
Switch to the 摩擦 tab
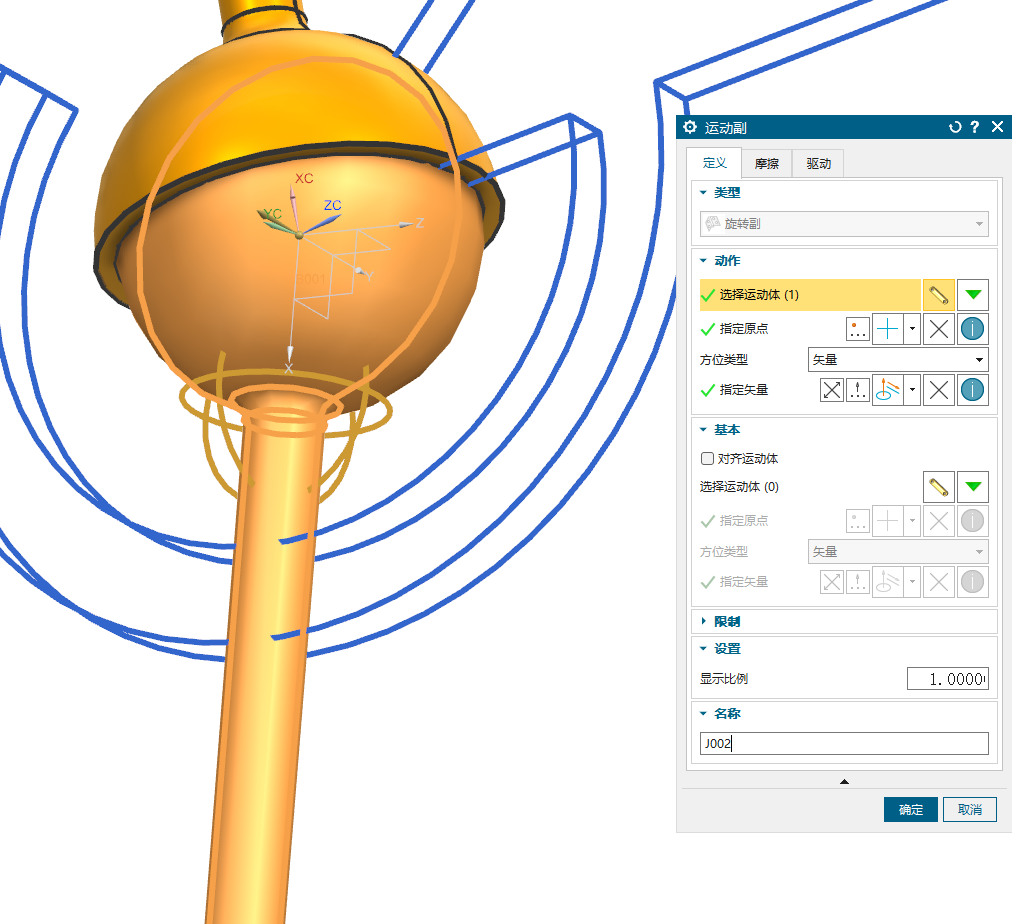click(x=766, y=163)
